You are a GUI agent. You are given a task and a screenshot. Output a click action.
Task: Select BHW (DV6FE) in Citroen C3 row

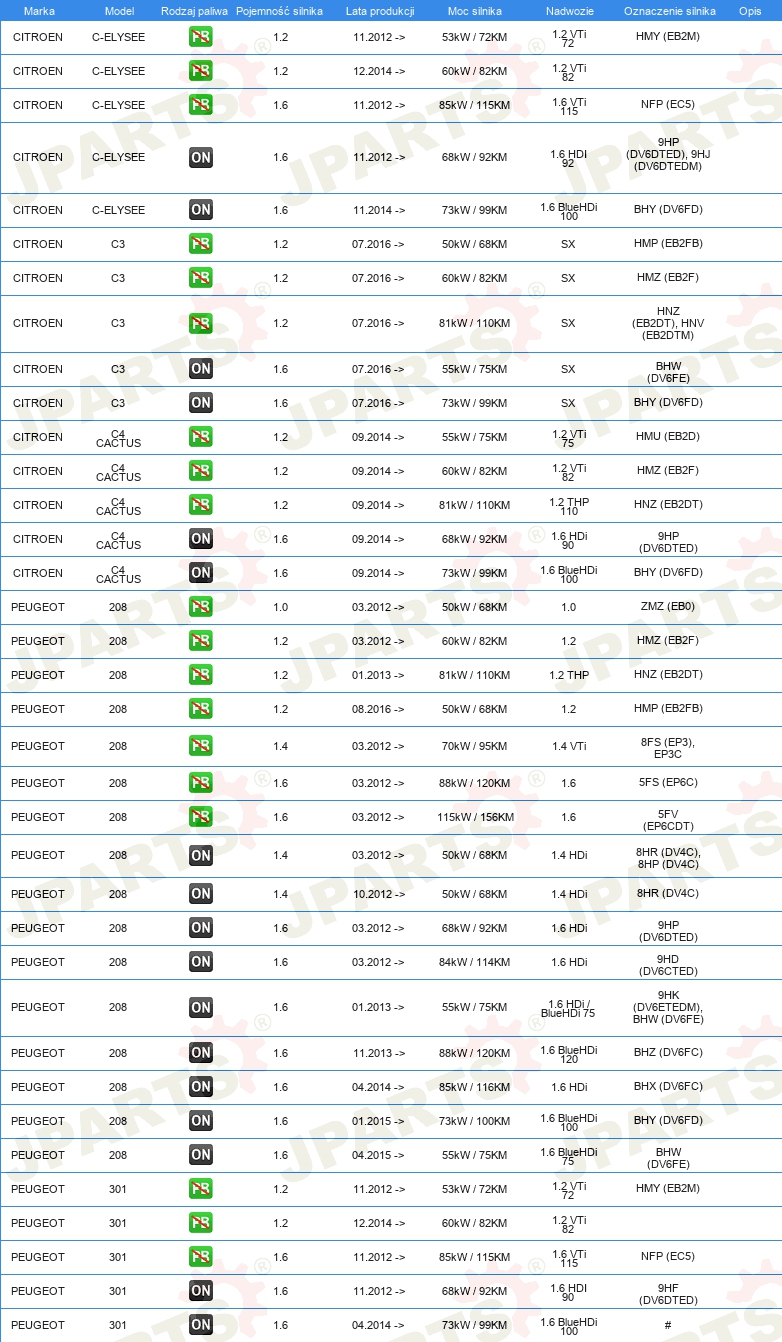[x=668, y=372]
